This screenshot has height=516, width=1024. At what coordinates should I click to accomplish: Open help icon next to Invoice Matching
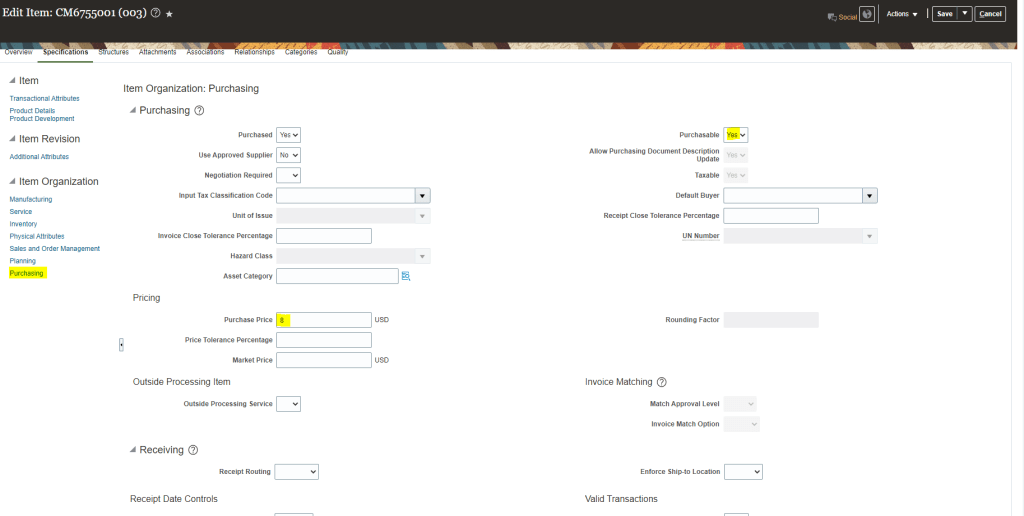click(x=661, y=382)
